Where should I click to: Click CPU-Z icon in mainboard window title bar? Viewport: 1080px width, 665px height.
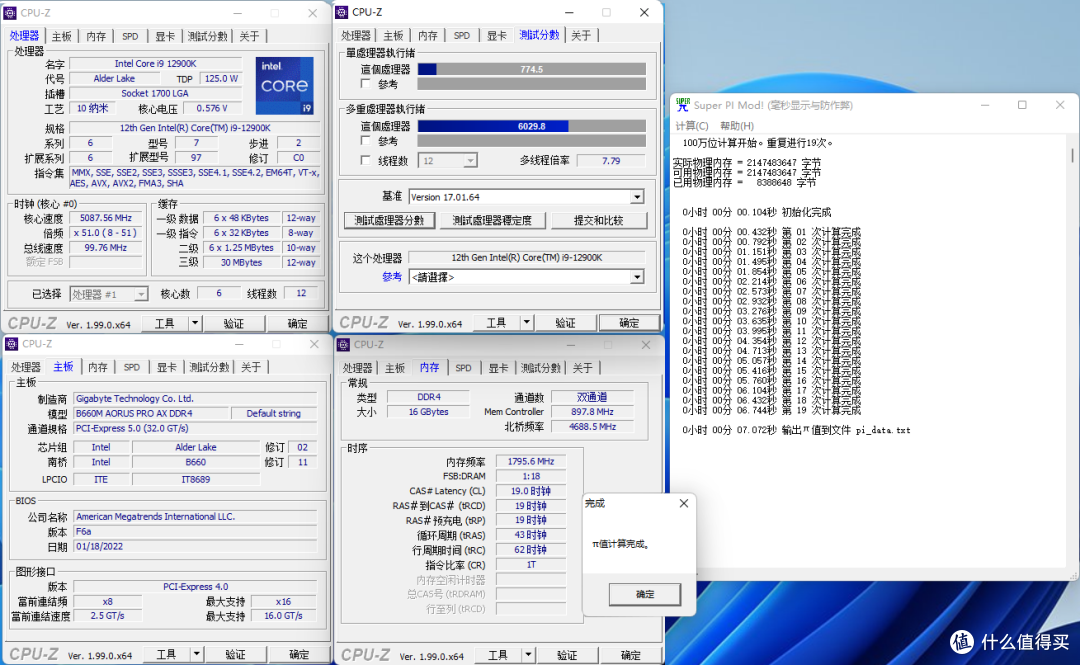[x=12, y=344]
